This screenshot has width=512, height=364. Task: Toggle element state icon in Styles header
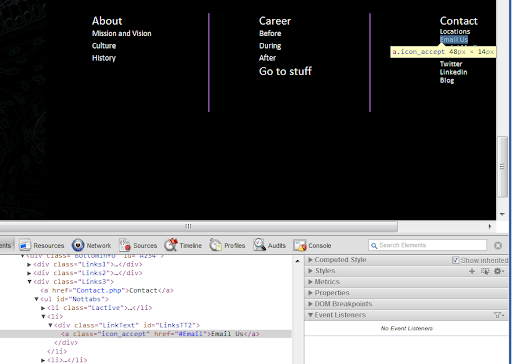point(485,271)
